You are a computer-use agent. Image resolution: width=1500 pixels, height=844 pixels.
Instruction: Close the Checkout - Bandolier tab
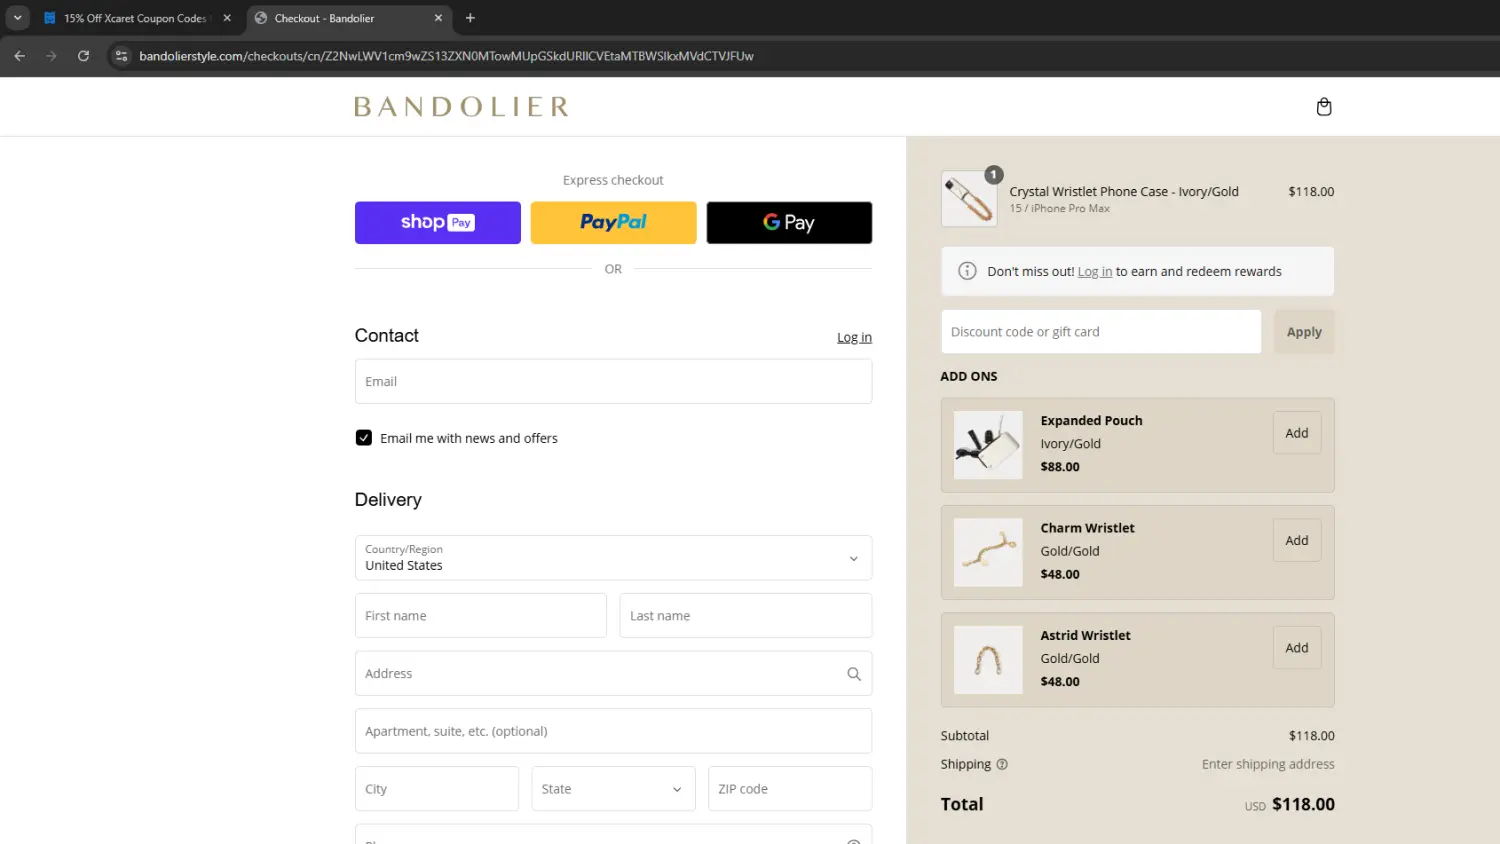(x=438, y=18)
